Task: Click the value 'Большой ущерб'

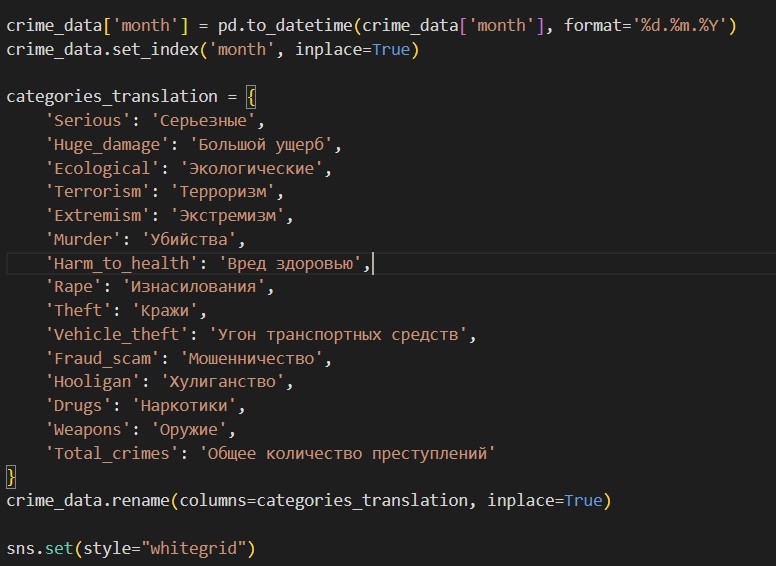Action: click(261, 144)
